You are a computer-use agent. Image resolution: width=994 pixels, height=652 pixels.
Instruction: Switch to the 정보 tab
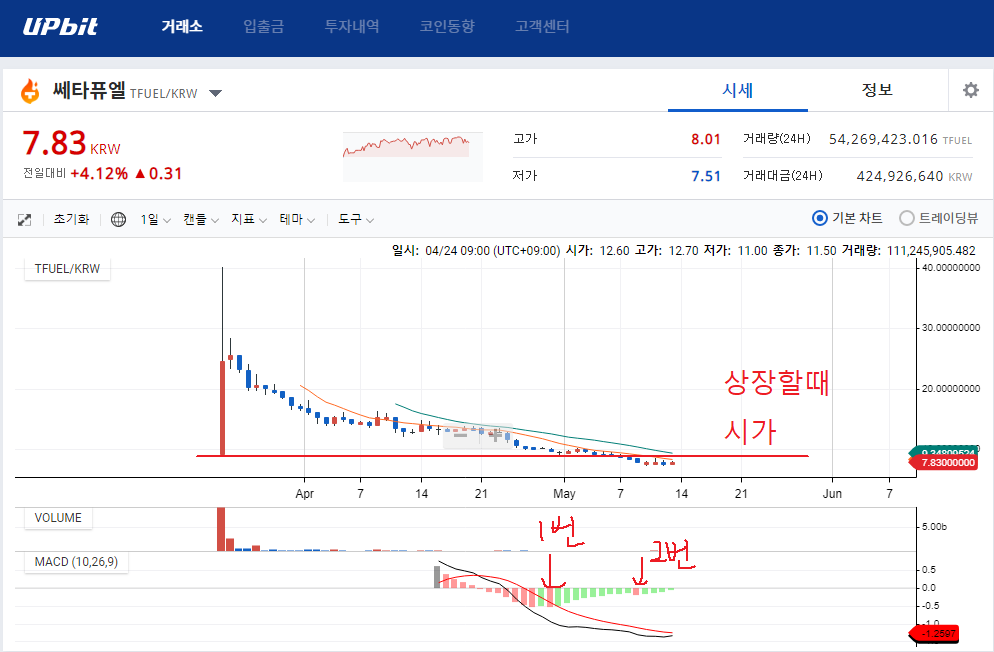(x=877, y=90)
